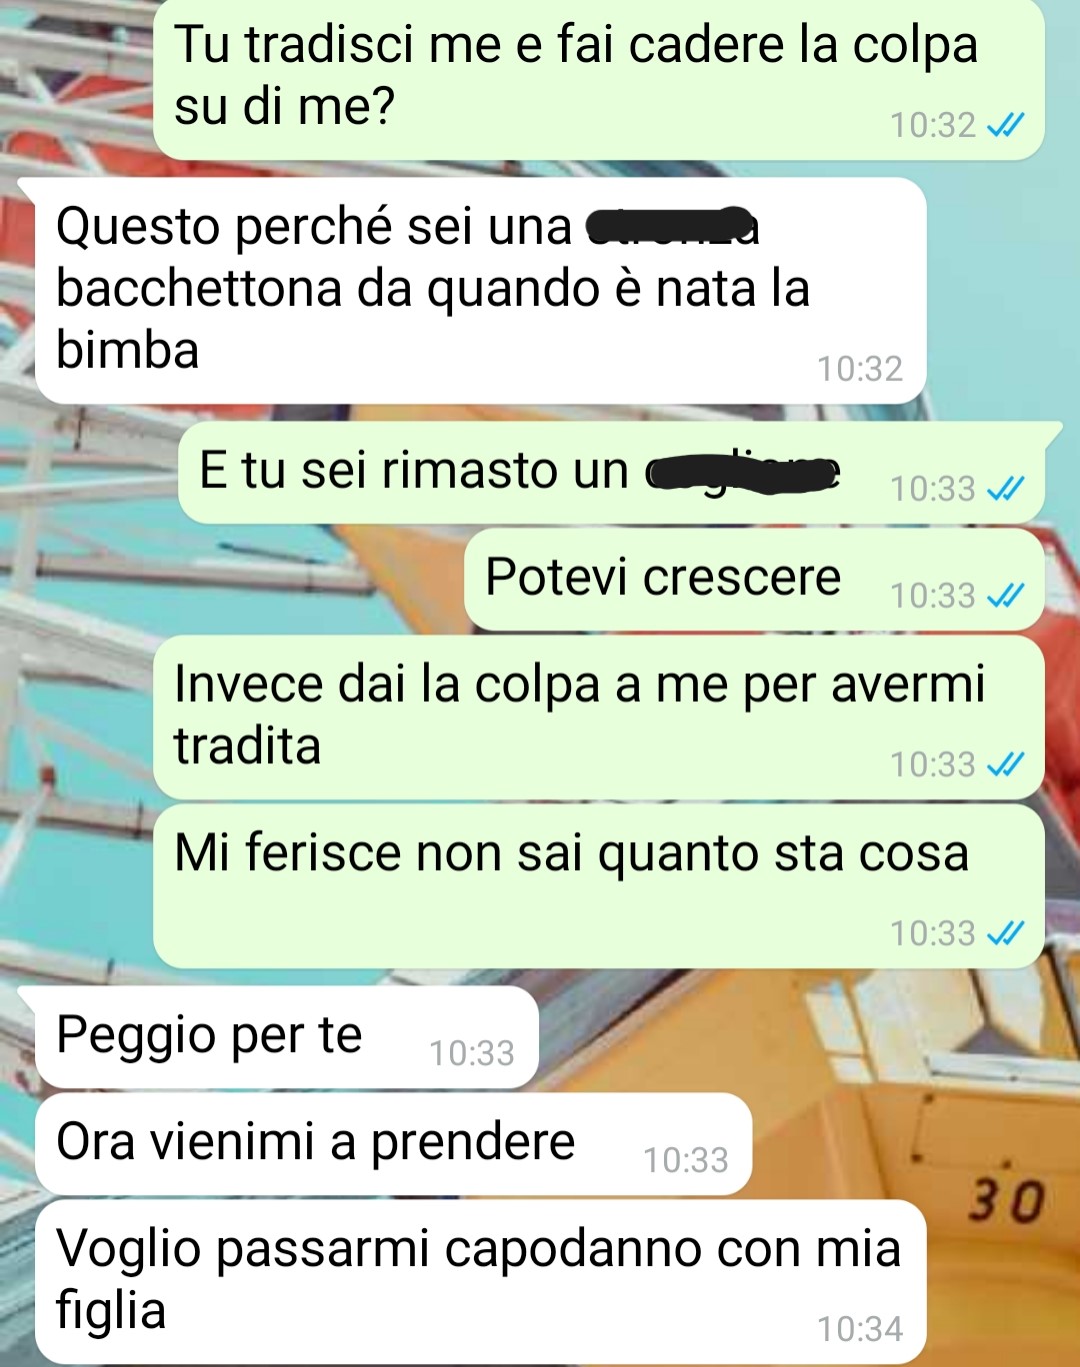Click the 10:32 timestamp on the "bimba" message

pyautogui.click(x=860, y=369)
